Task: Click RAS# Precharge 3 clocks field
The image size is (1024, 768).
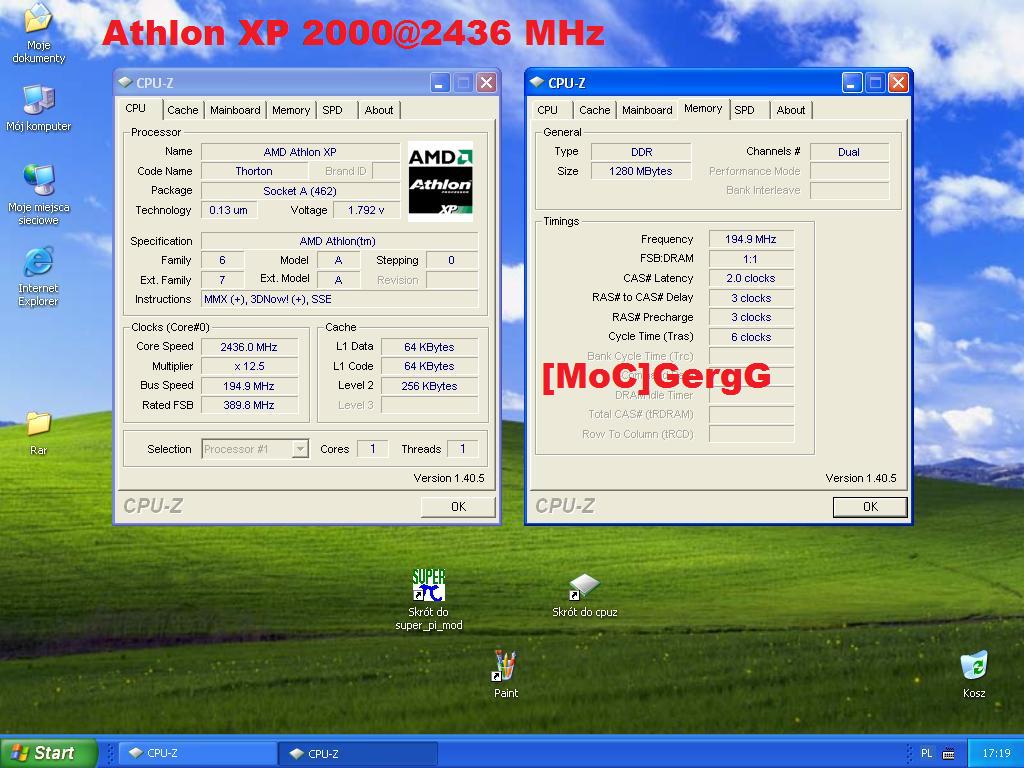Action: pyautogui.click(x=751, y=317)
